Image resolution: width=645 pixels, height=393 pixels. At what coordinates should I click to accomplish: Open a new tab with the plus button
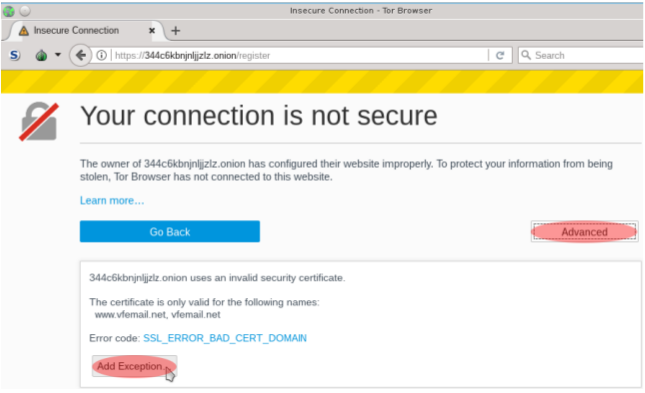click(176, 30)
